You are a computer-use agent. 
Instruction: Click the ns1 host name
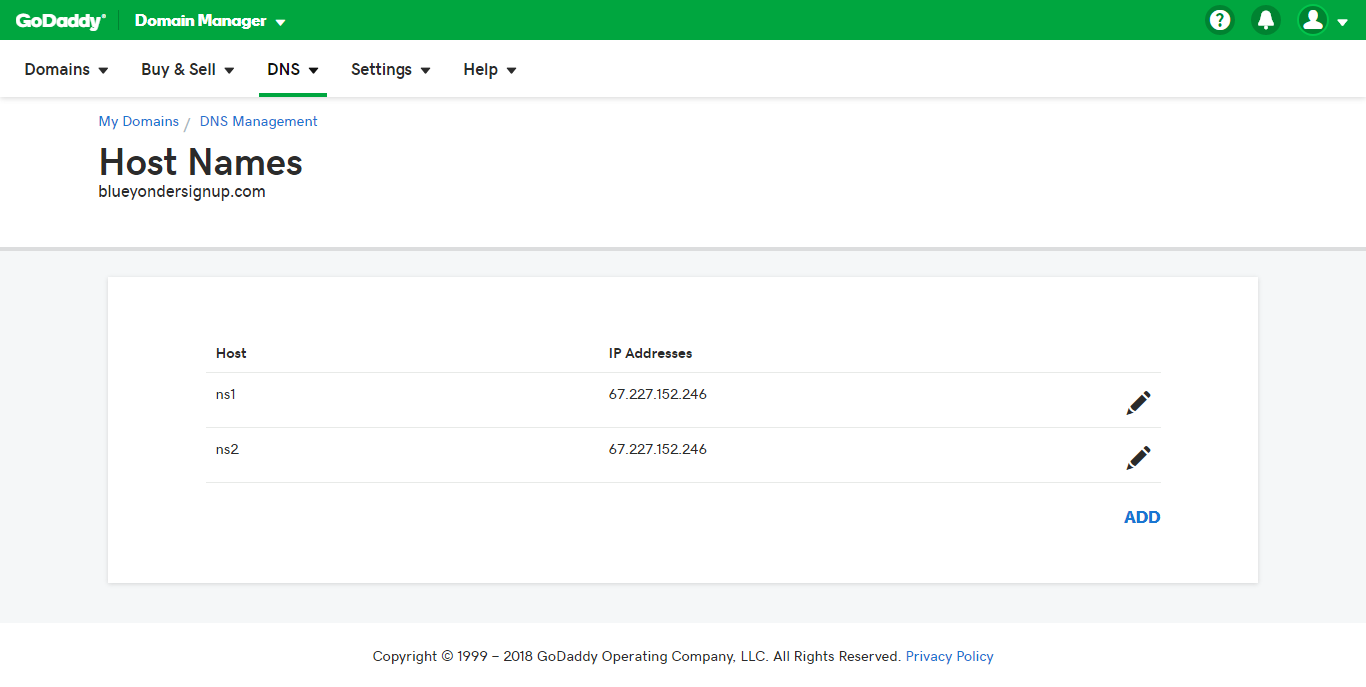[226, 394]
